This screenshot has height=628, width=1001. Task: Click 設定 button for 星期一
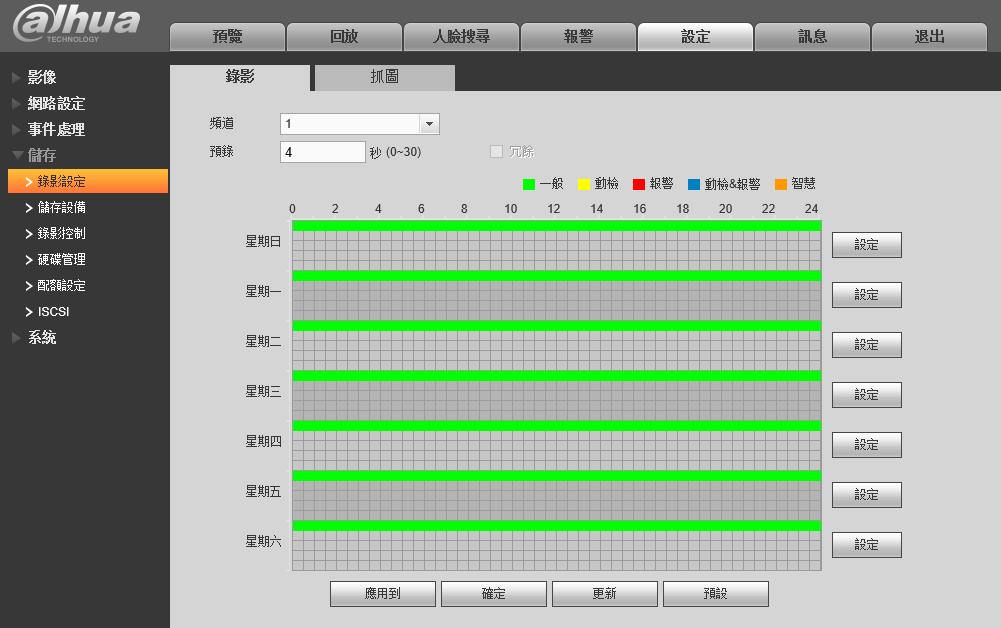tap(866, 295)
